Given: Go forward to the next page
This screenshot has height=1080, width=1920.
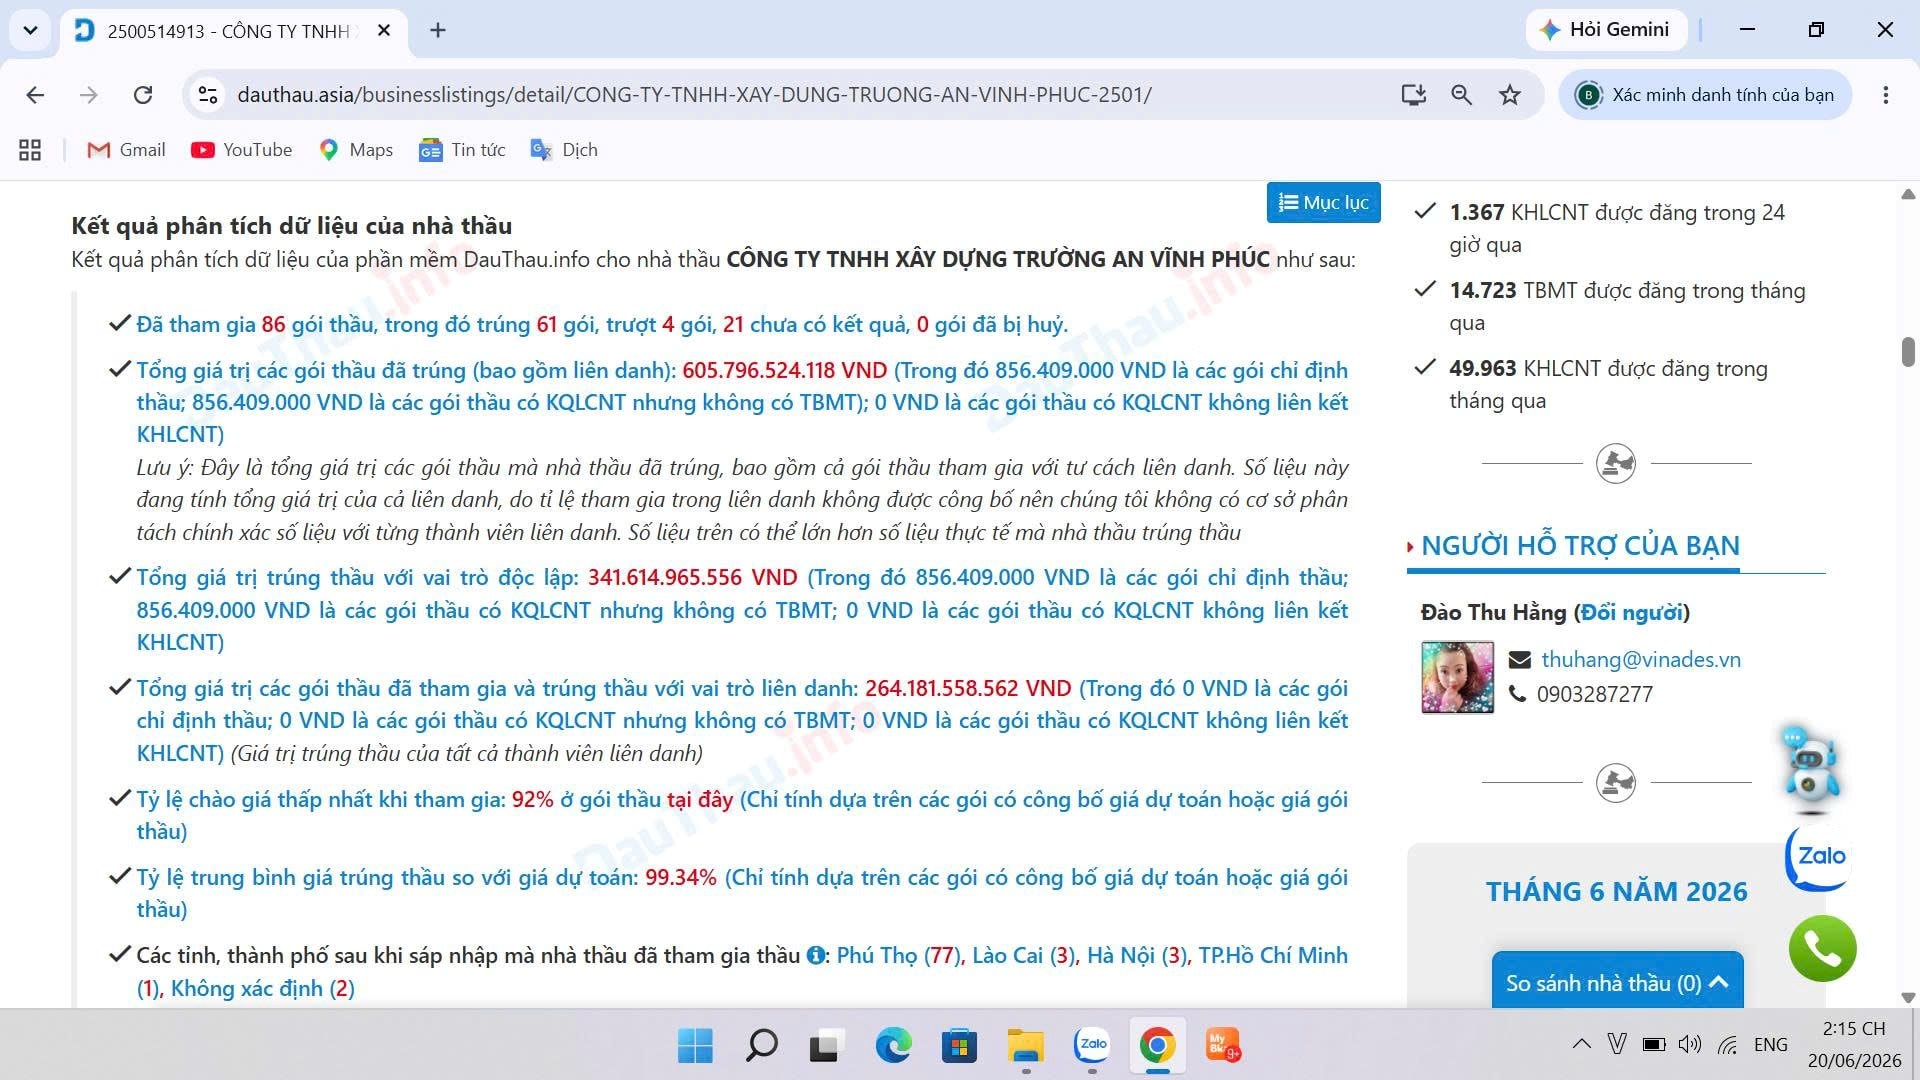Looking at the screenshot, I should [89, 95].
